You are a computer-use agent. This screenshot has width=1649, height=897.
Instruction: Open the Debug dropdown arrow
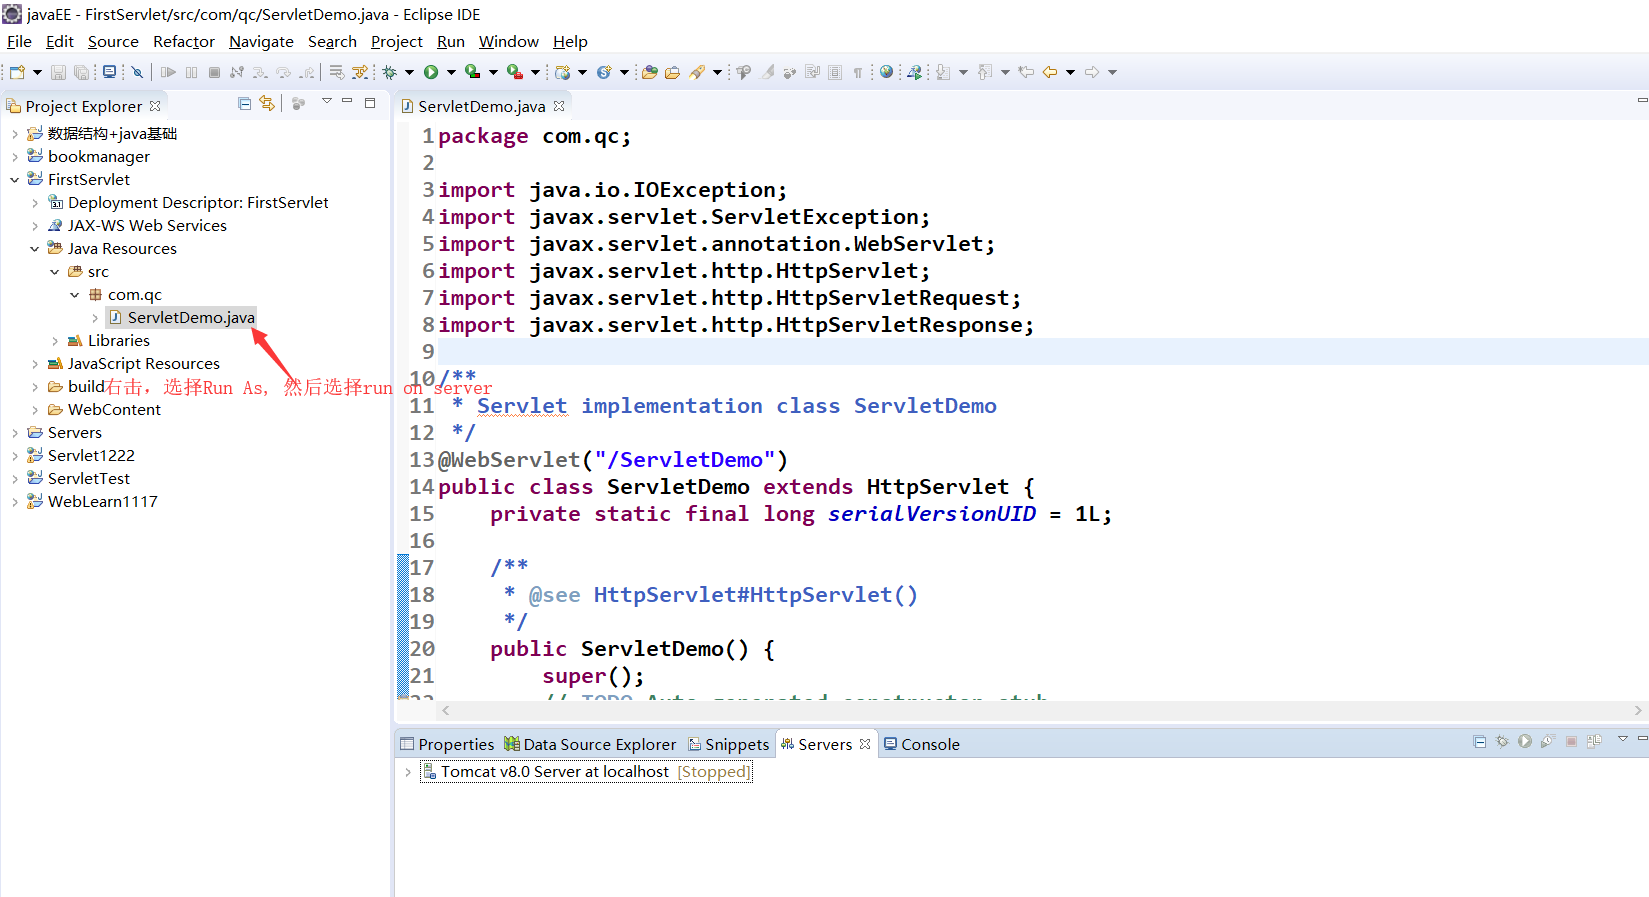(409, 72)
